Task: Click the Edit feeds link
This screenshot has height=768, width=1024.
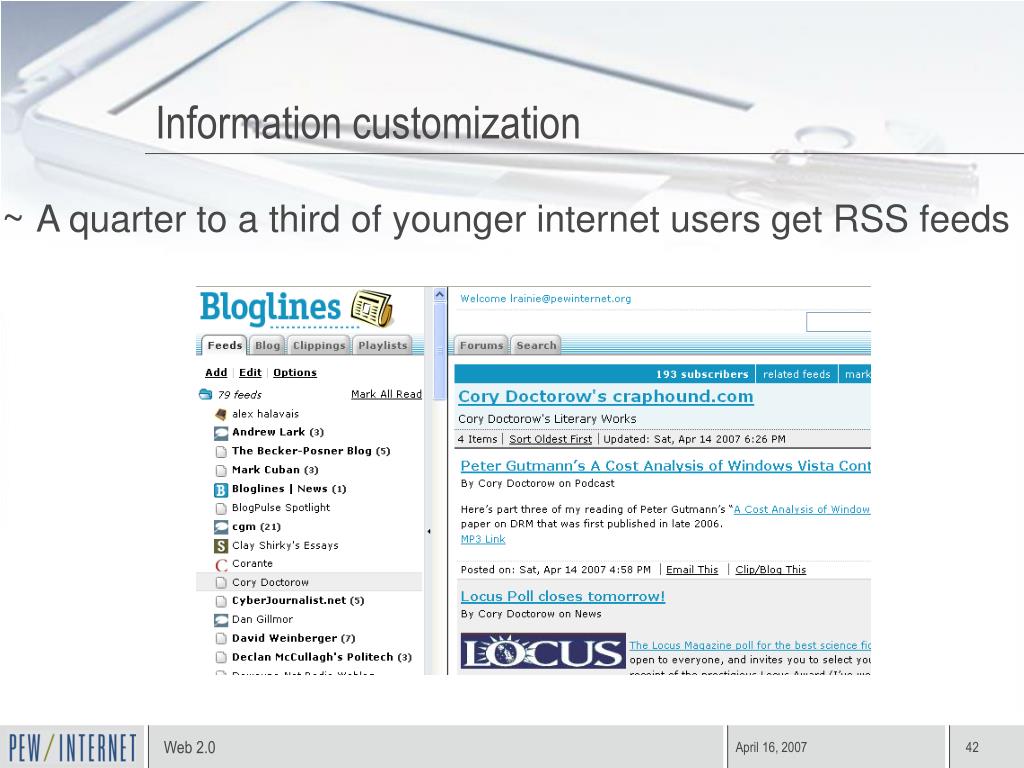Action: (250, 372)
